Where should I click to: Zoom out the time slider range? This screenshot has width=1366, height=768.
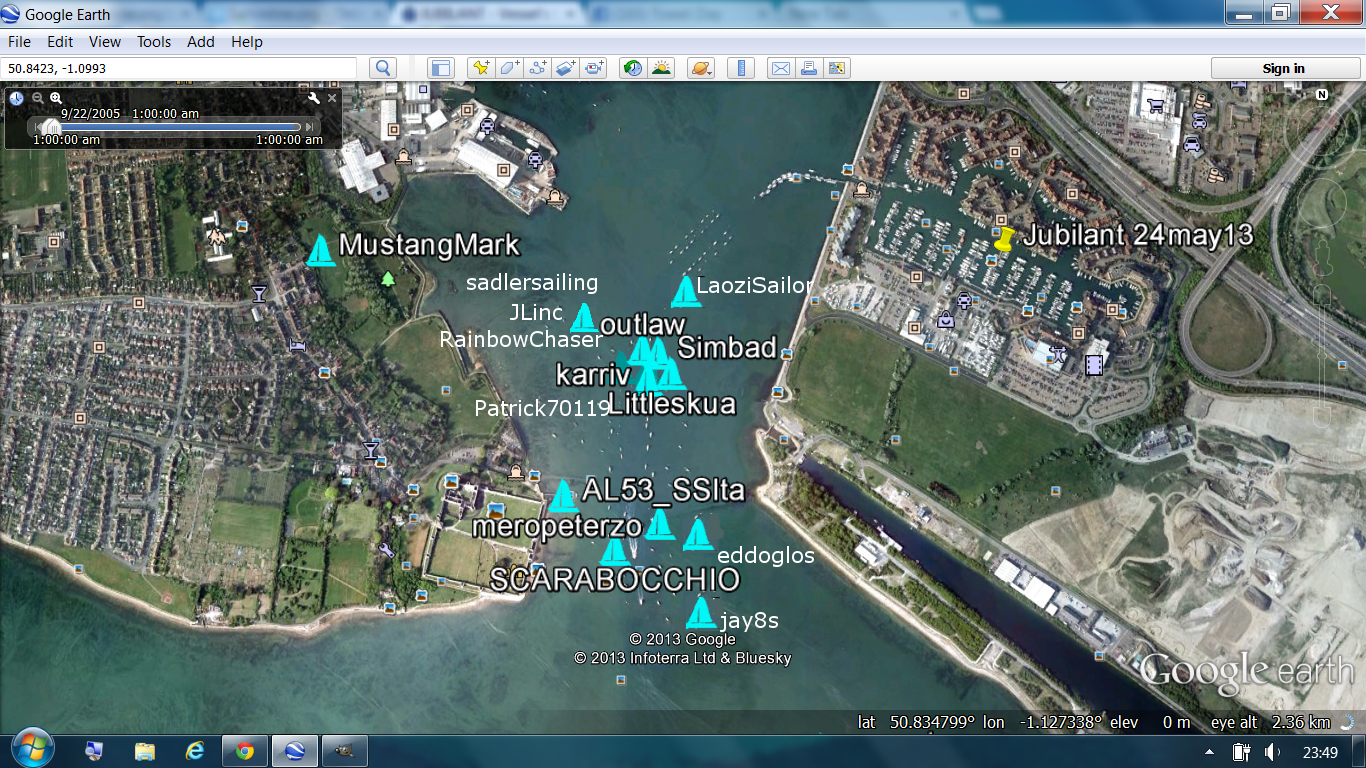point(38,98)
